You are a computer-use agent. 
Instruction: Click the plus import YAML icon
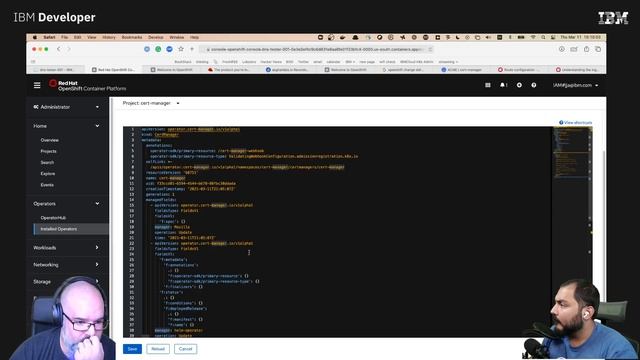519,85
